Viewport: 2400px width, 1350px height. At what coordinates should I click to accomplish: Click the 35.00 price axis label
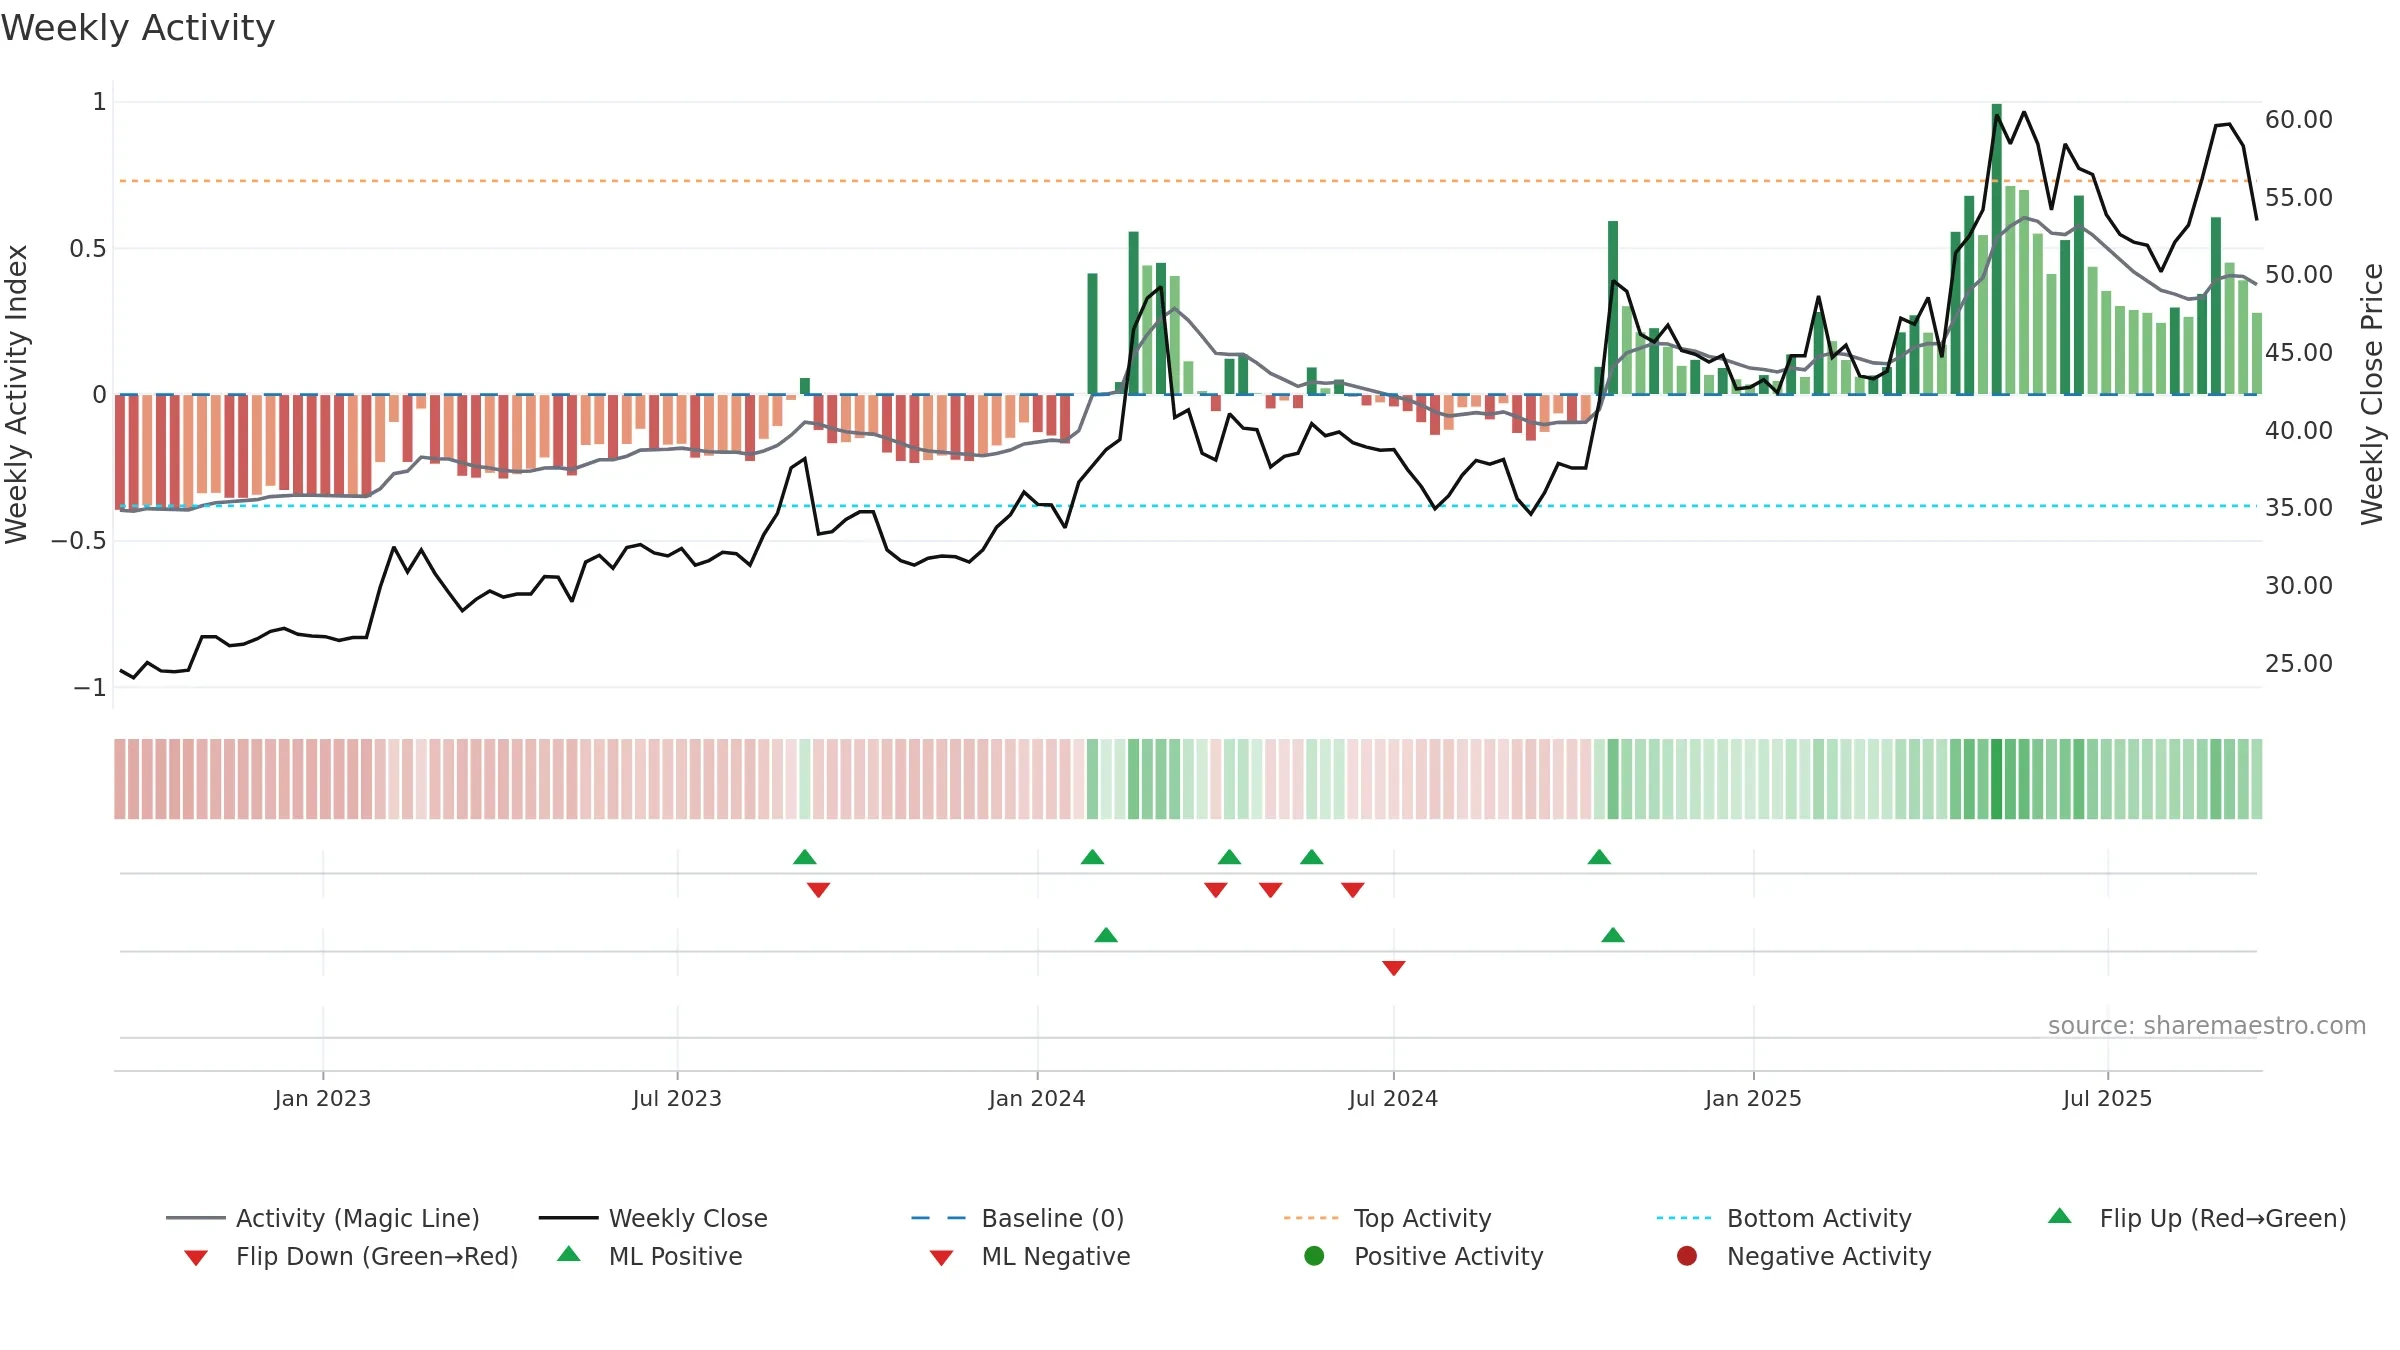point(2299,507)
